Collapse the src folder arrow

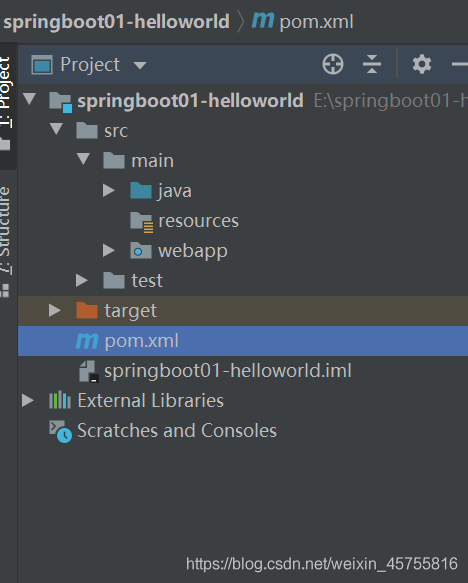[x=56, y=129]
